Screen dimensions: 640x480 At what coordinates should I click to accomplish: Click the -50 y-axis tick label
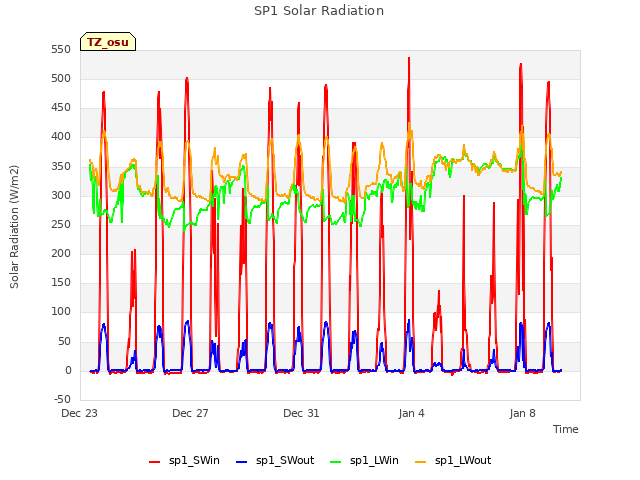pyautogui.click(x=62, y=399)
